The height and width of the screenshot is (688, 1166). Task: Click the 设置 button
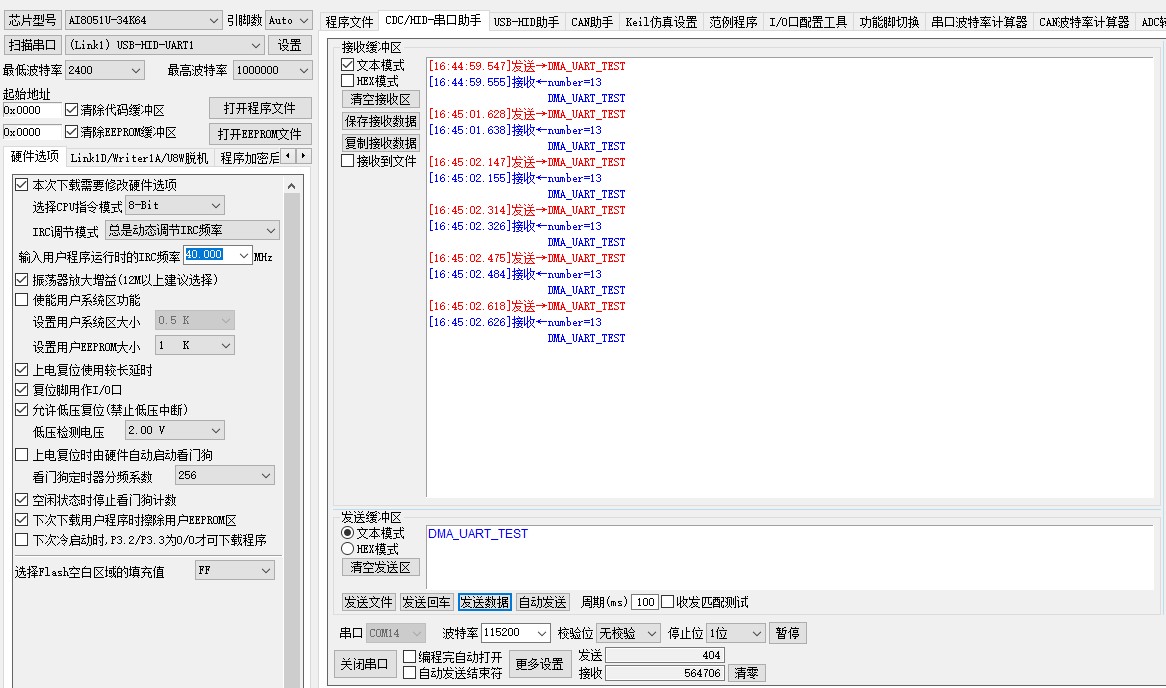pos(289,45)
